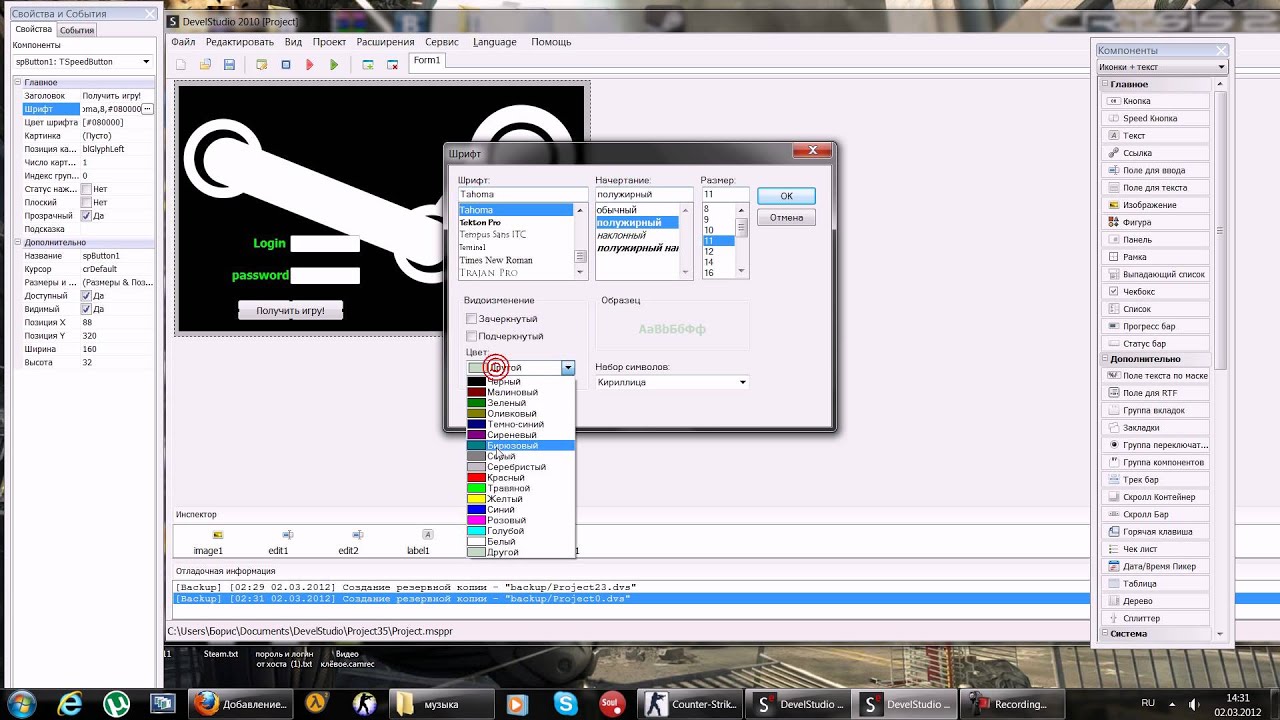Choose the Желтый color from the list
Viewport: 1280px width, 720px height.
click(x=521, y=499)
